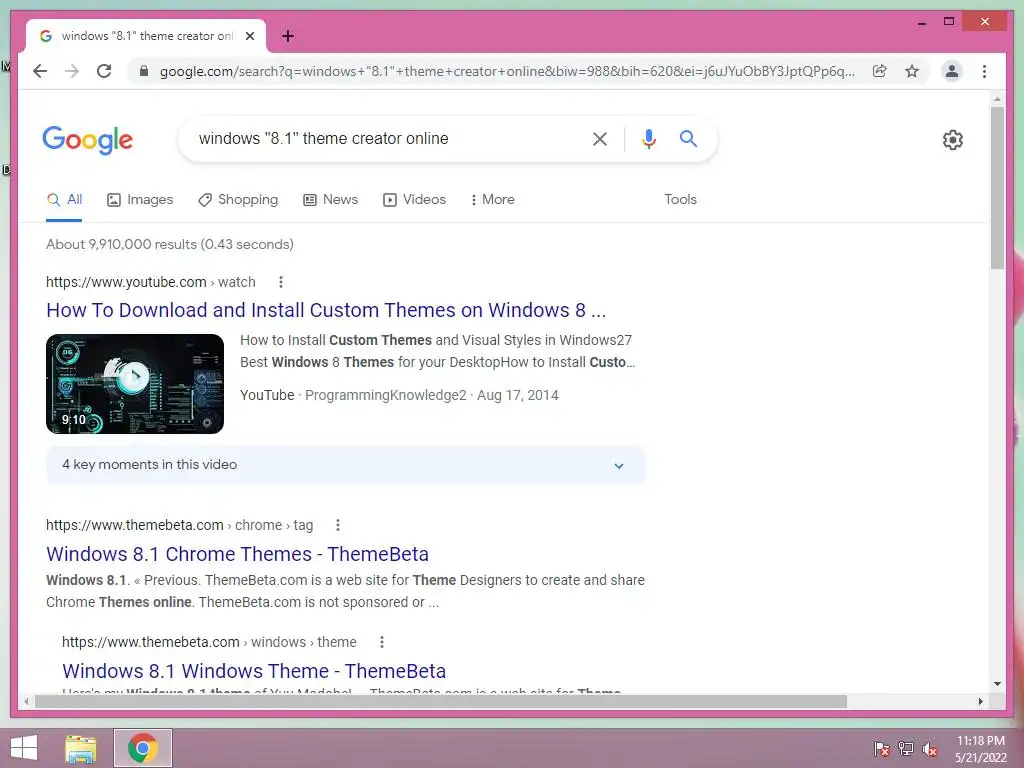Open Action Center flag in the tray
The height and width of the screenshot is (768, 1024).
point(881,748)
